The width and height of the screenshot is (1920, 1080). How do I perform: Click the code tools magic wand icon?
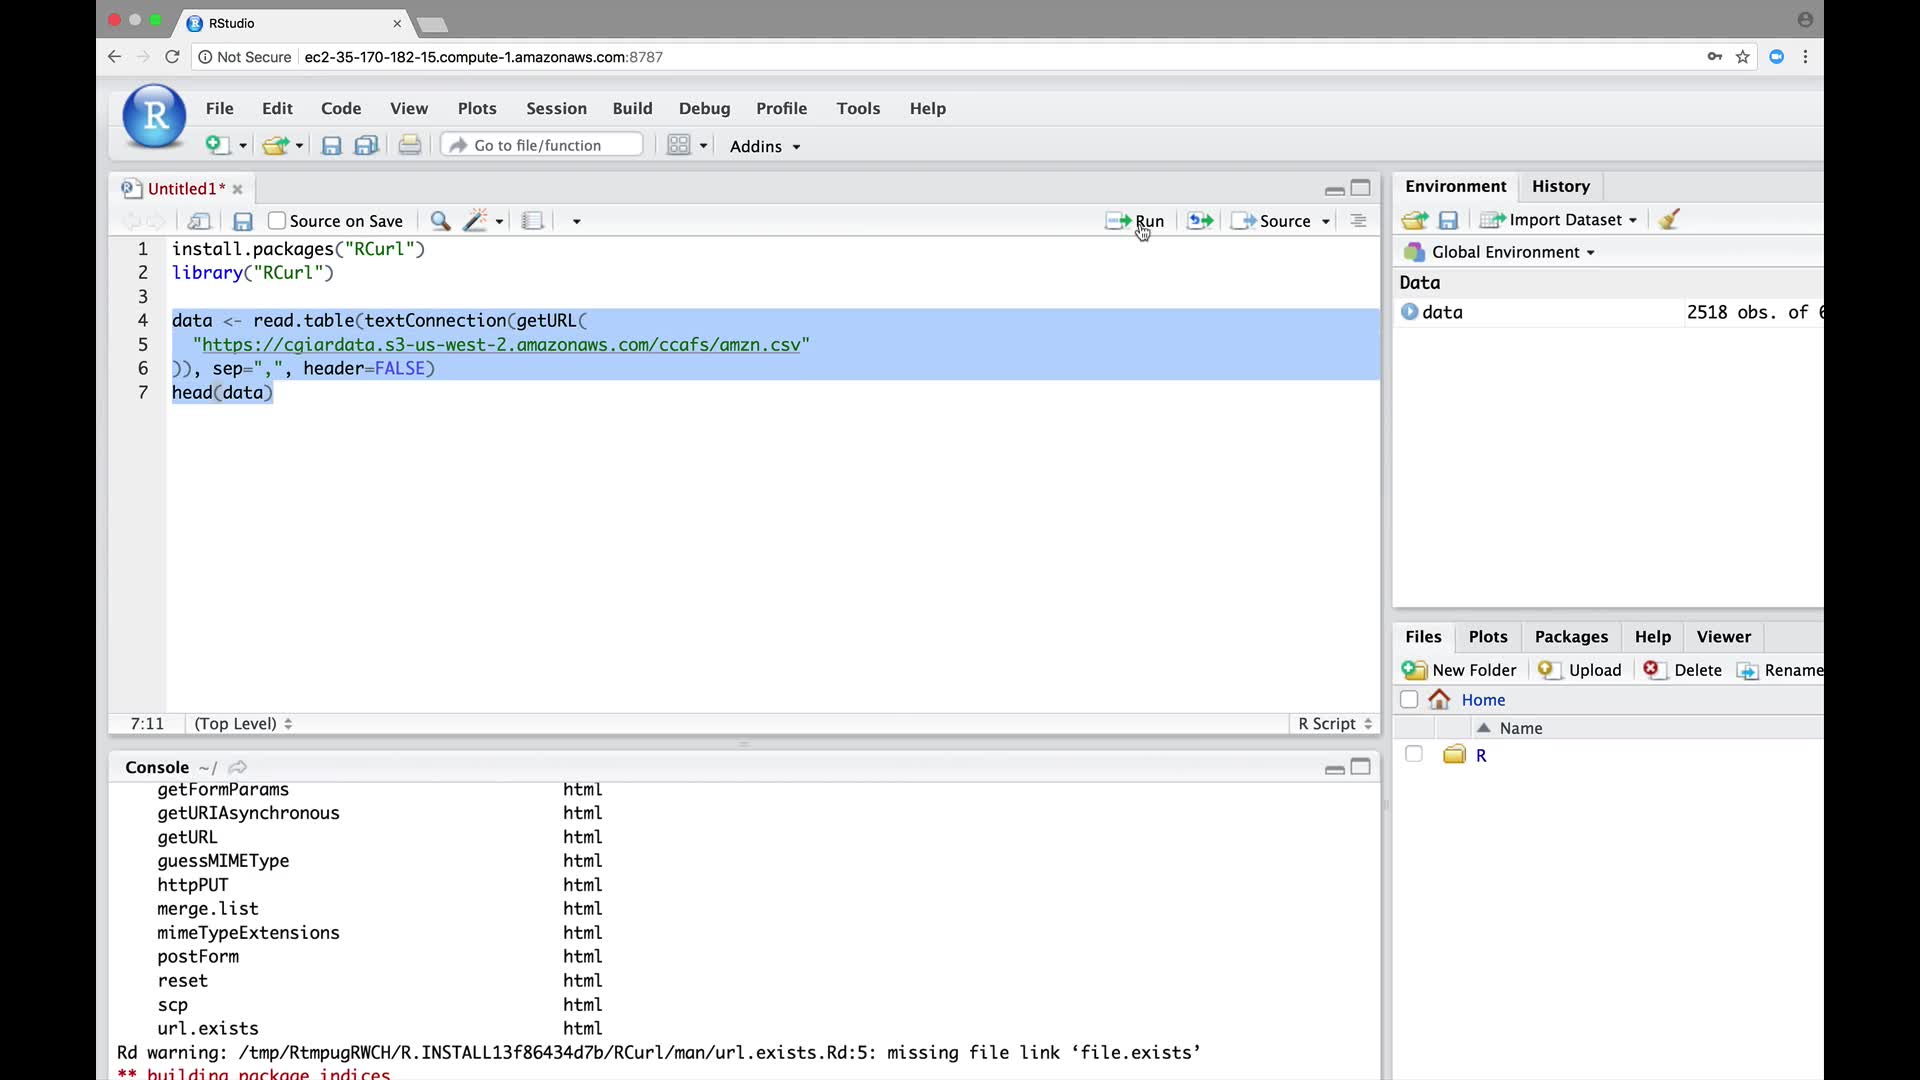coord(476,221)
